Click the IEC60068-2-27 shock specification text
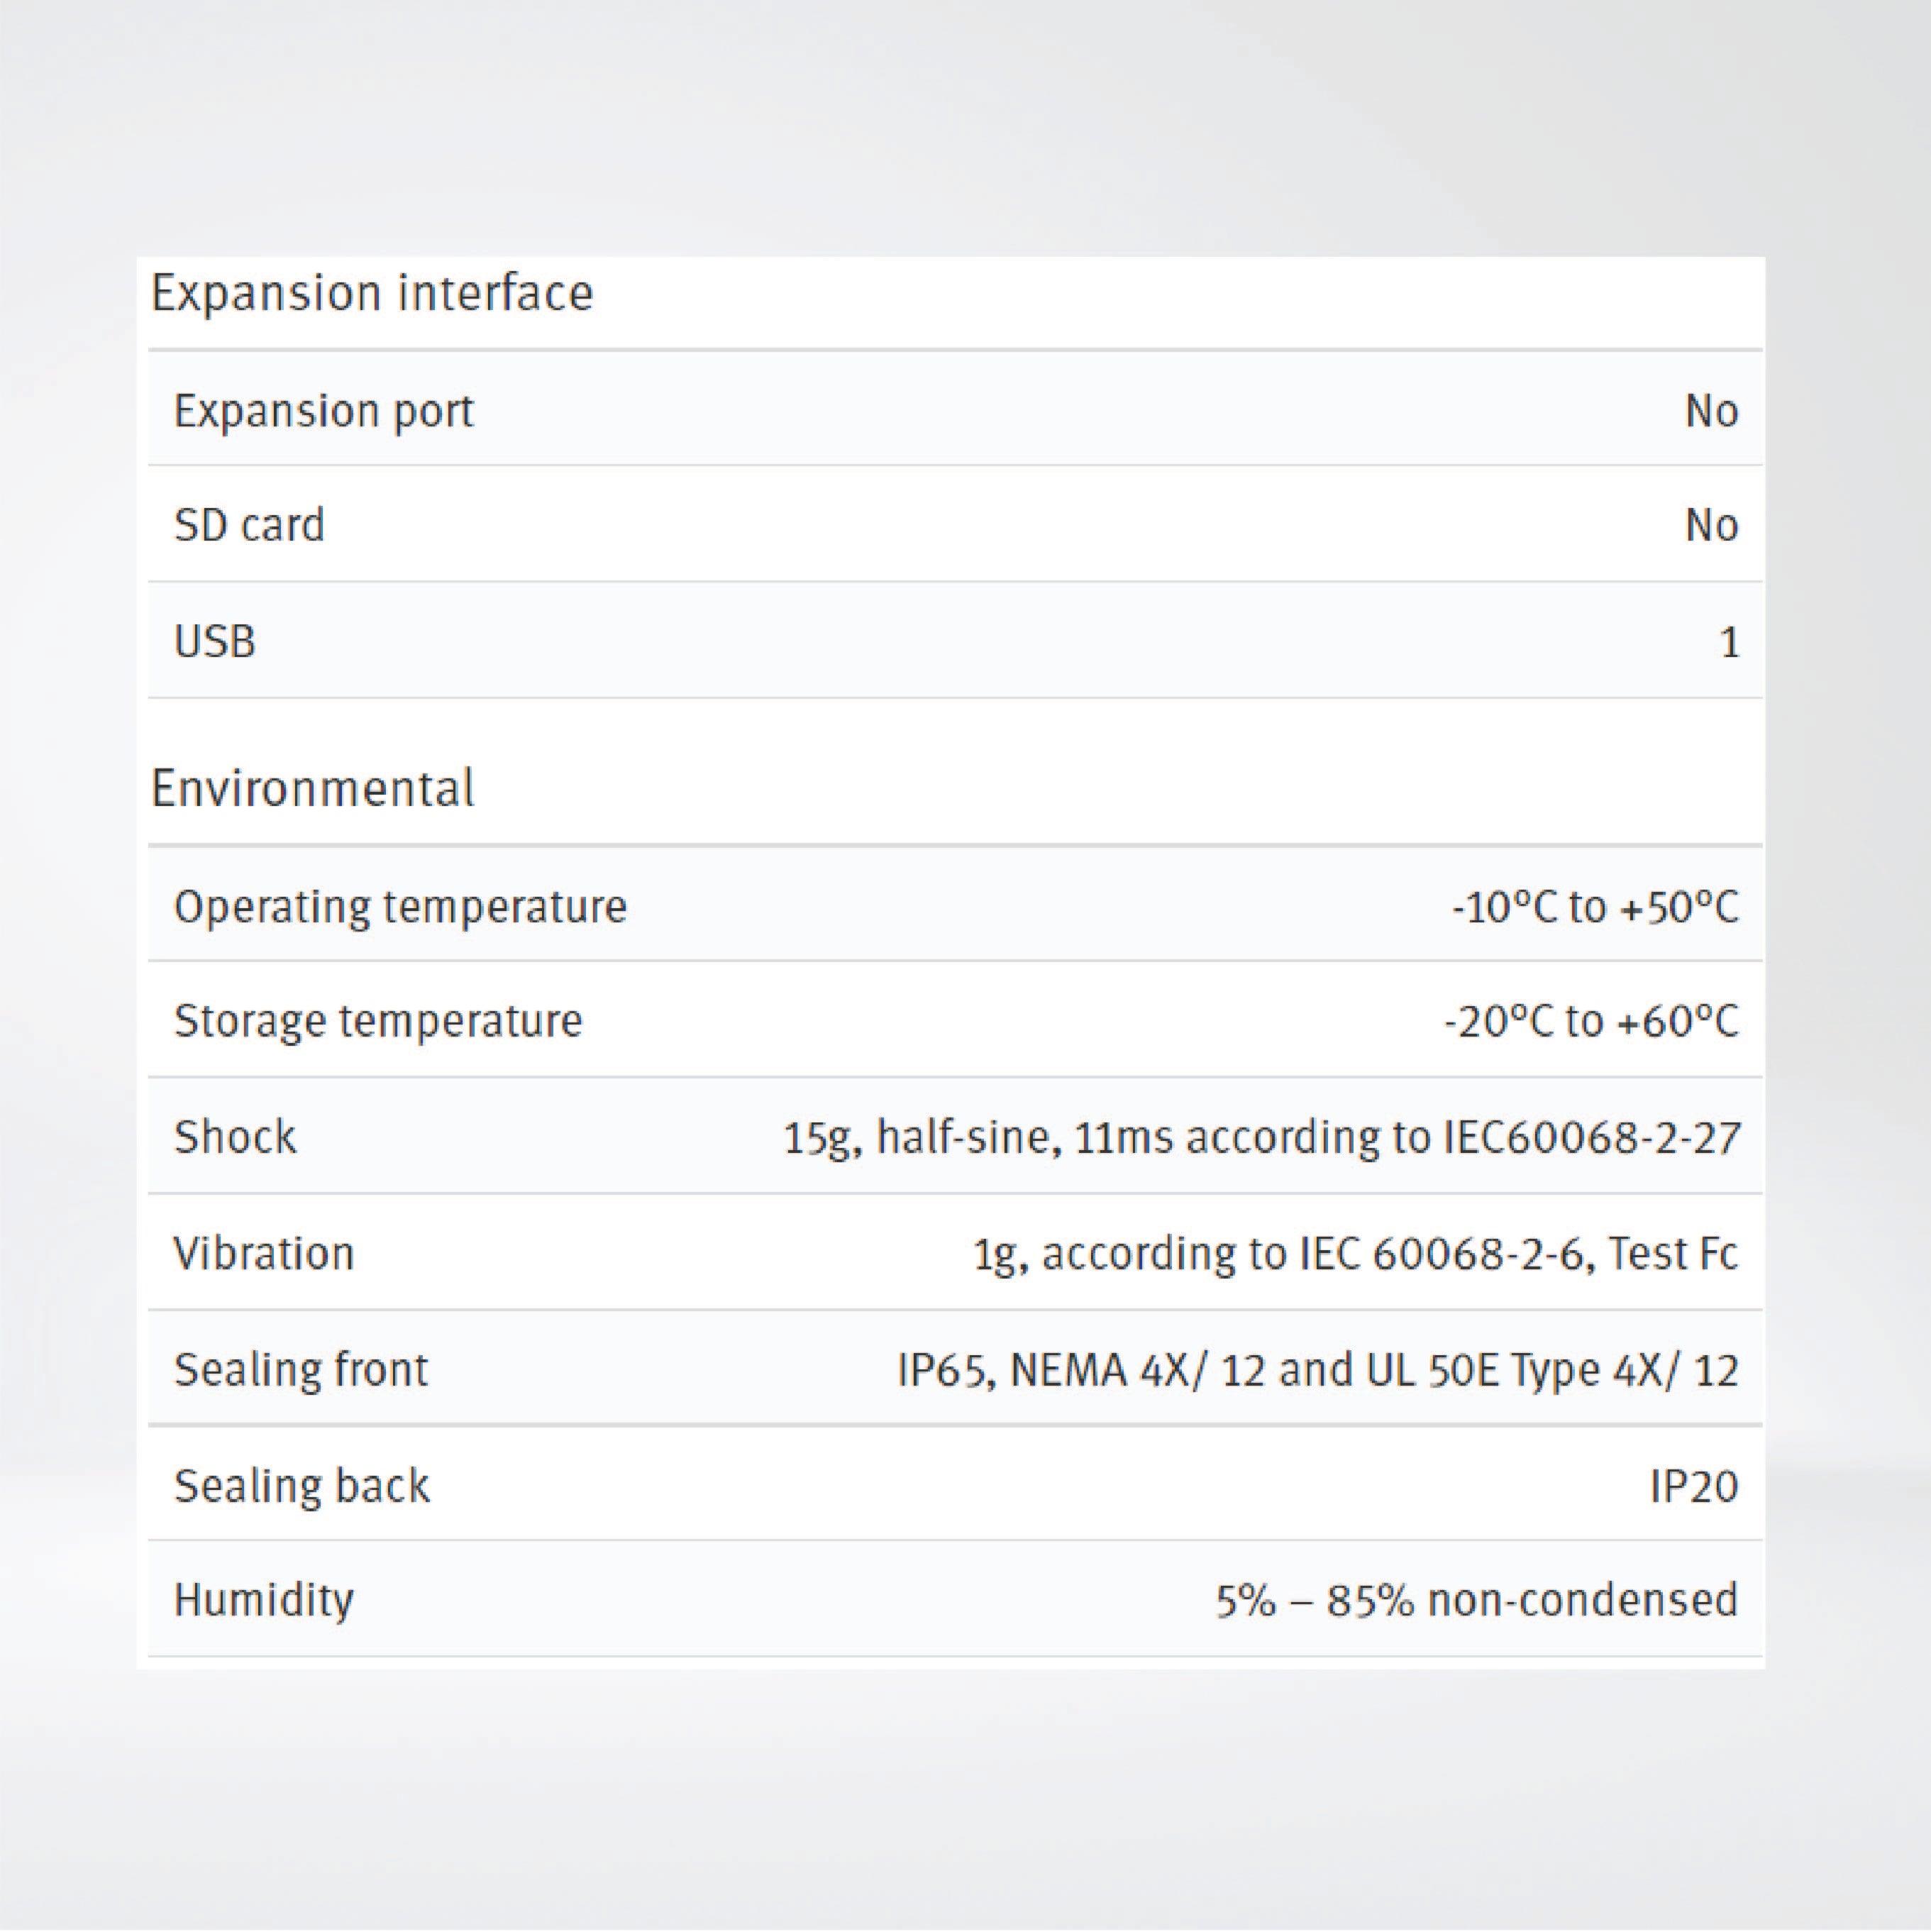Screen dimensions: 1931x1932 click(1261, 1138)
